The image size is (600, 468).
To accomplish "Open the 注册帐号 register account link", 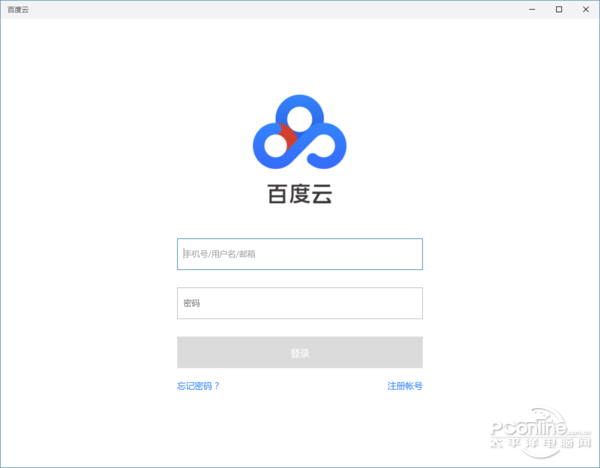I will [405, 386].
